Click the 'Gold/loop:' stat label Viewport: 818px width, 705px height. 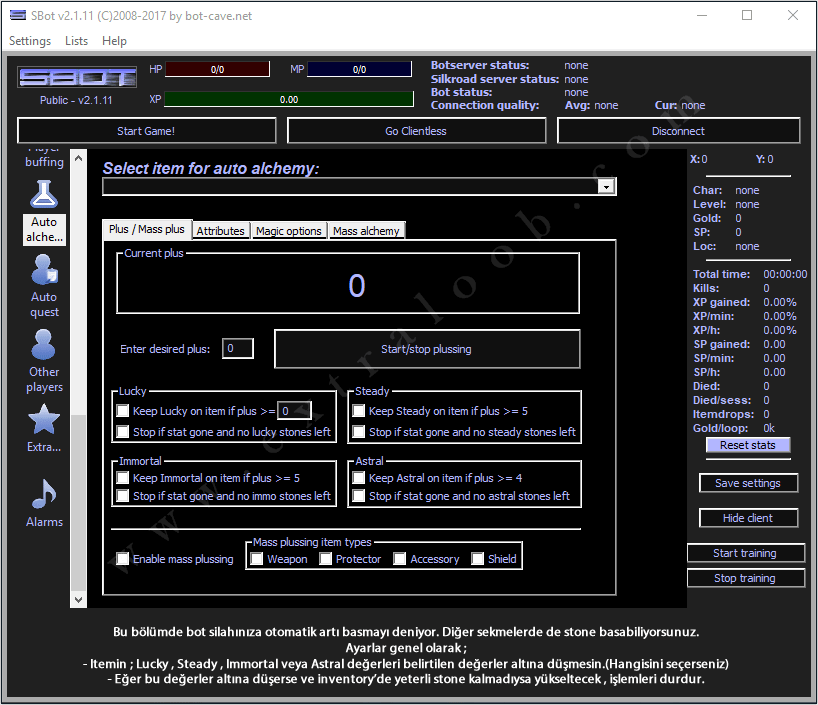pyautogui.click(x=720, y=428)
